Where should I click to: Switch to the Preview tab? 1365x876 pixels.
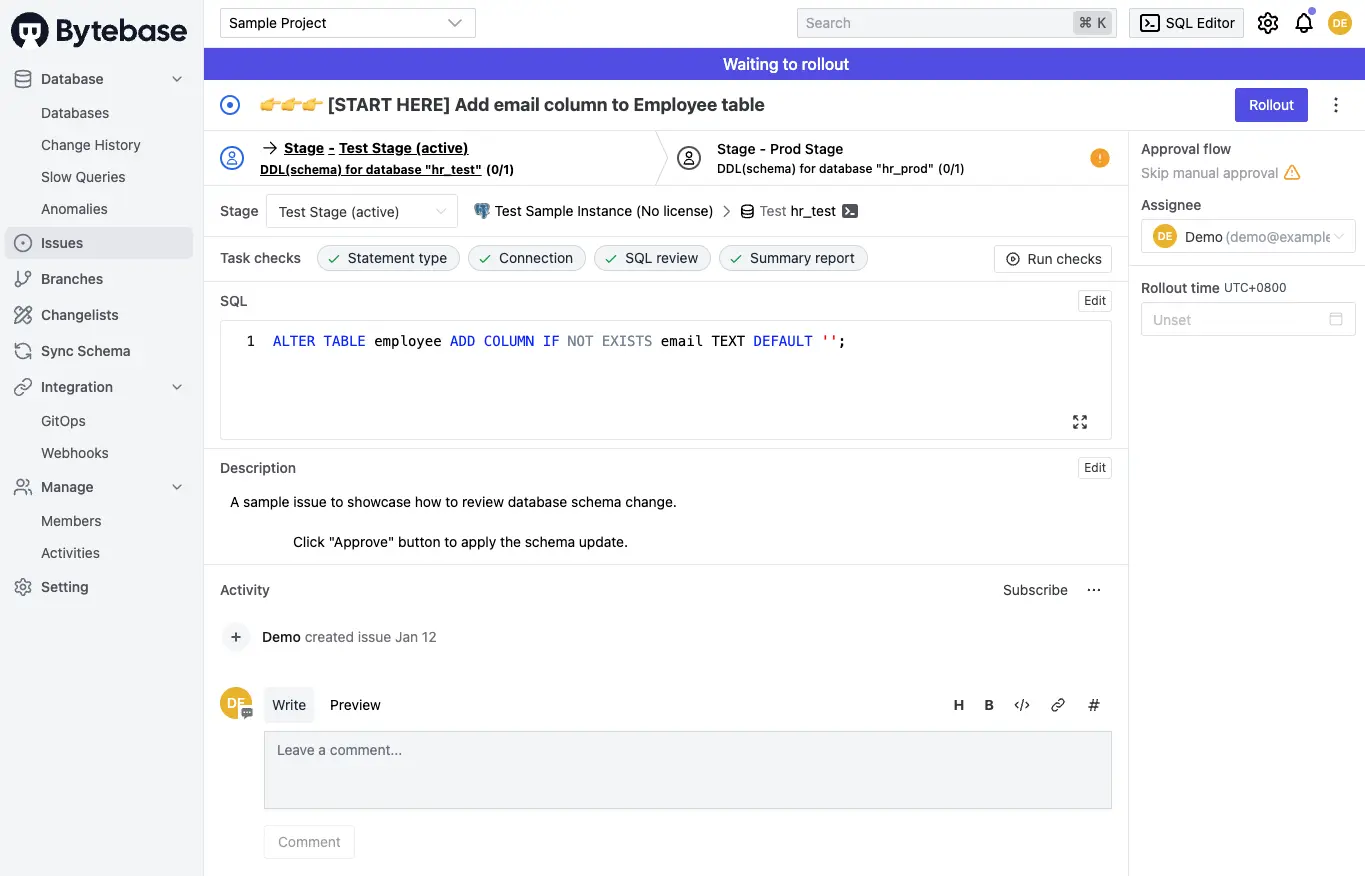tap(355, 705)
